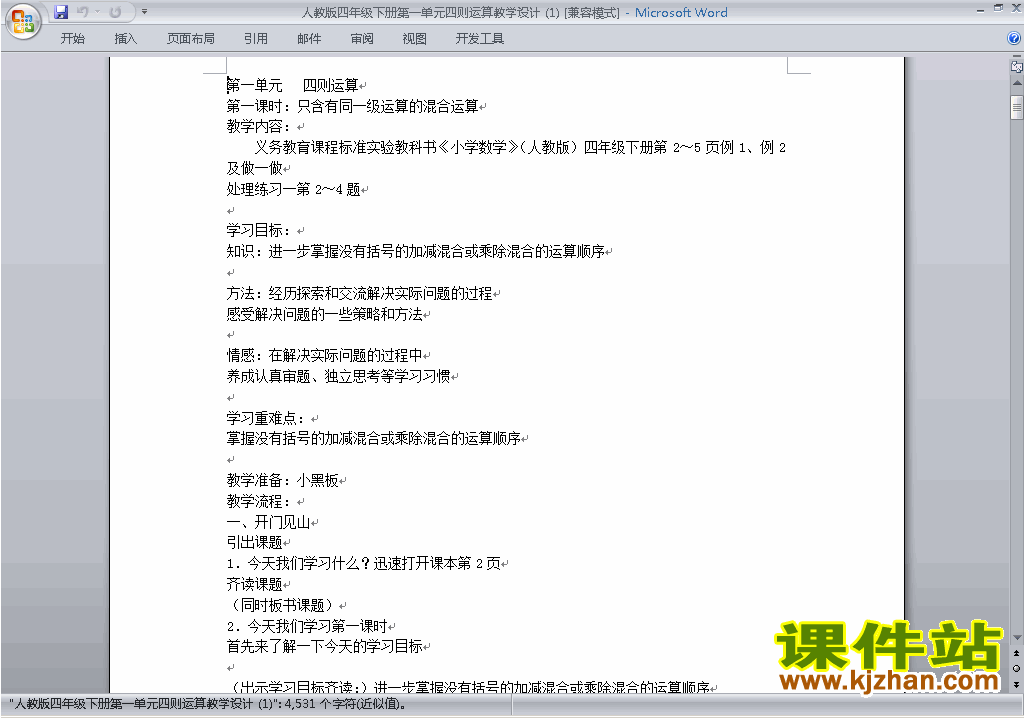The image size is (1024, 718).
Task: Click the line 首先来了解一下今天的学习目标
Action: coord(325,647)
